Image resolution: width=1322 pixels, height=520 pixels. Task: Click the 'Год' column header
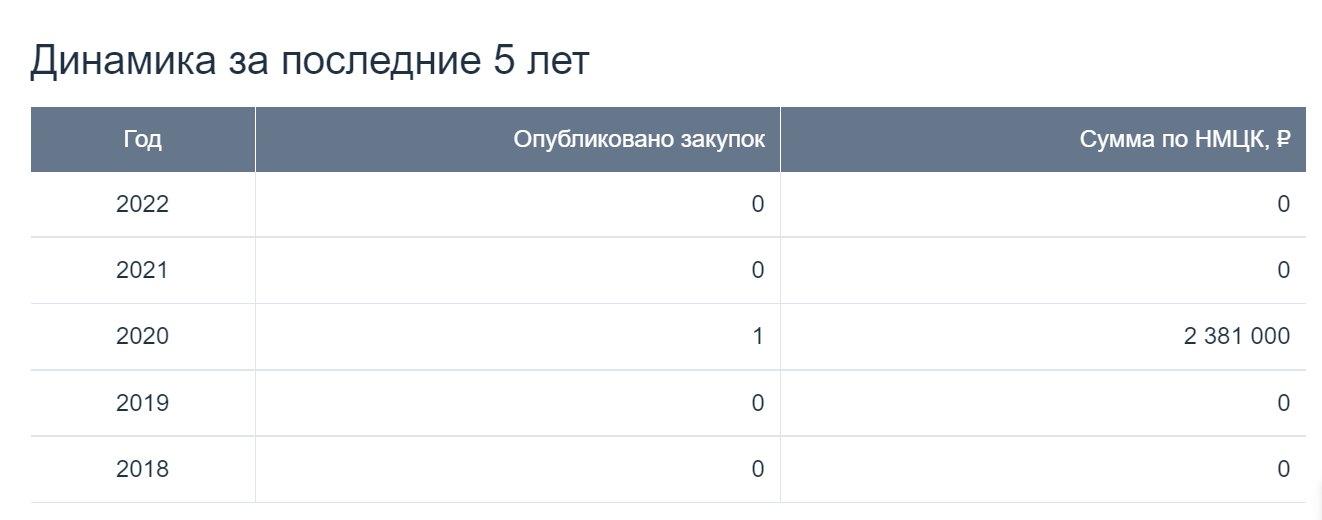143,139
